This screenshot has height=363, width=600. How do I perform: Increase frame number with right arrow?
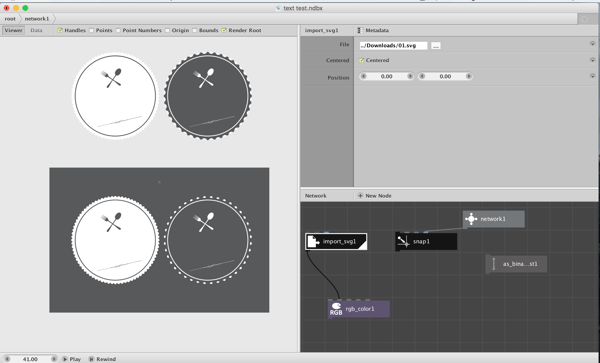(54, 359)
